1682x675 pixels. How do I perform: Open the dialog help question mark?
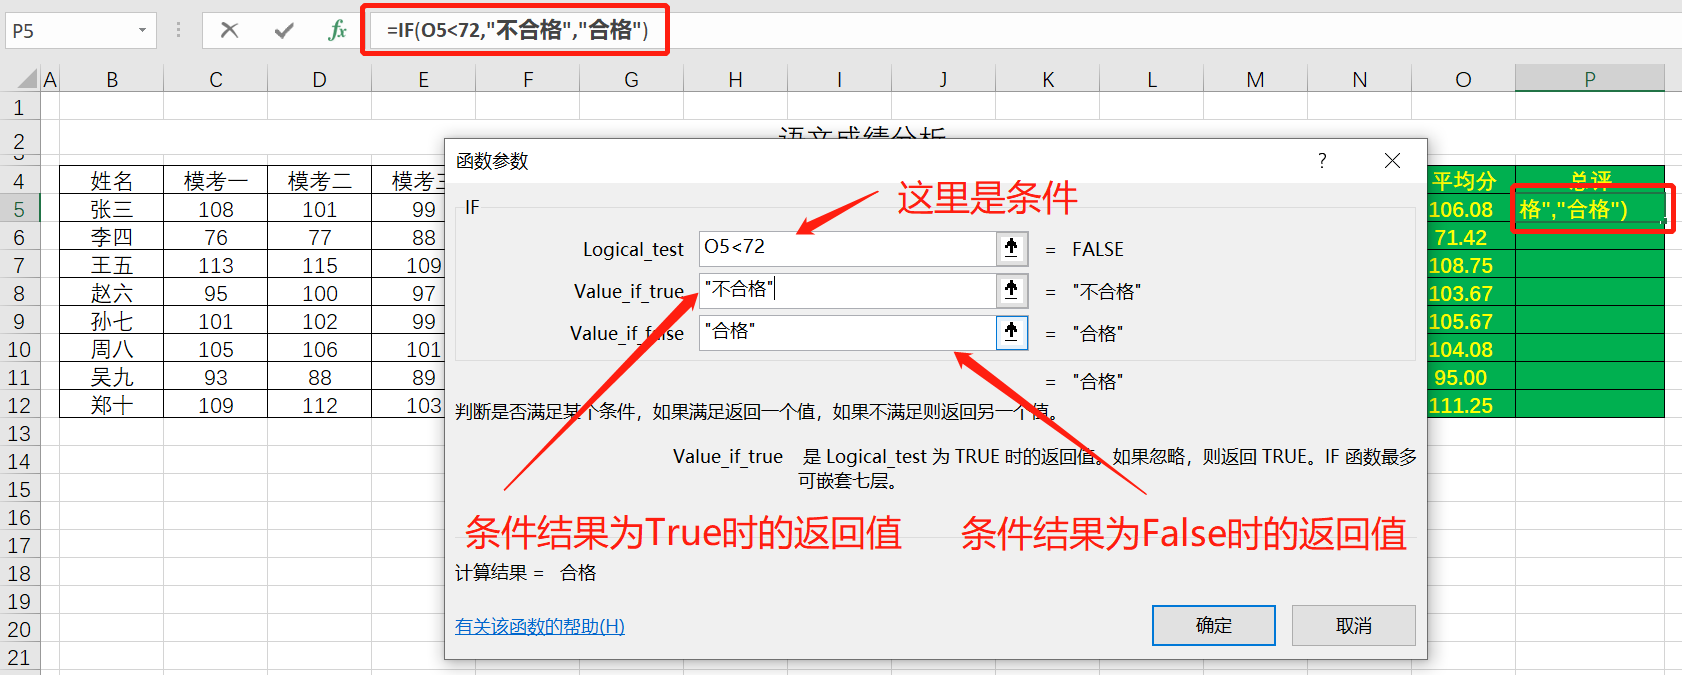click(1322, 160)
